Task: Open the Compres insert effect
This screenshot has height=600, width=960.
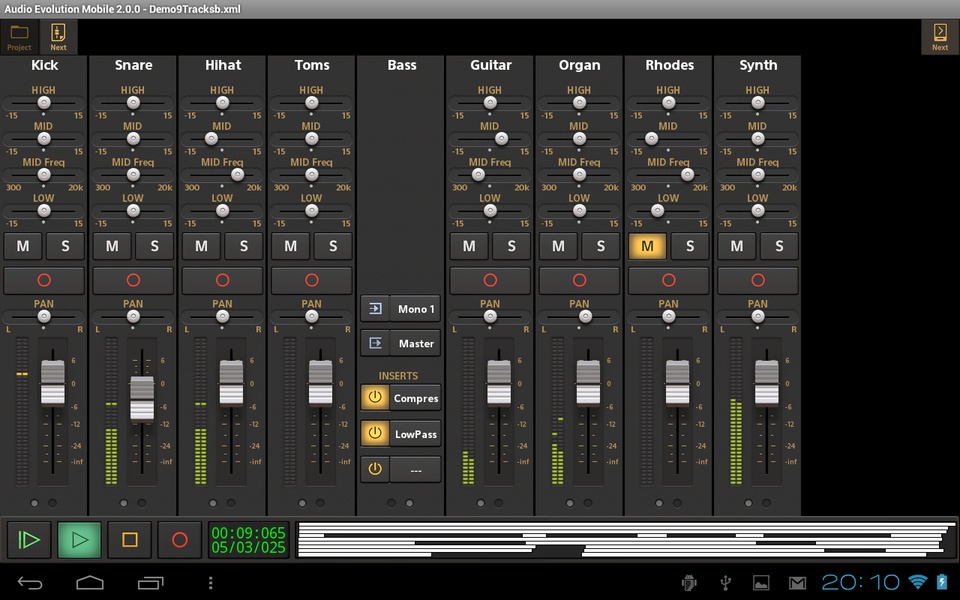Action: [x=415, y=398]
